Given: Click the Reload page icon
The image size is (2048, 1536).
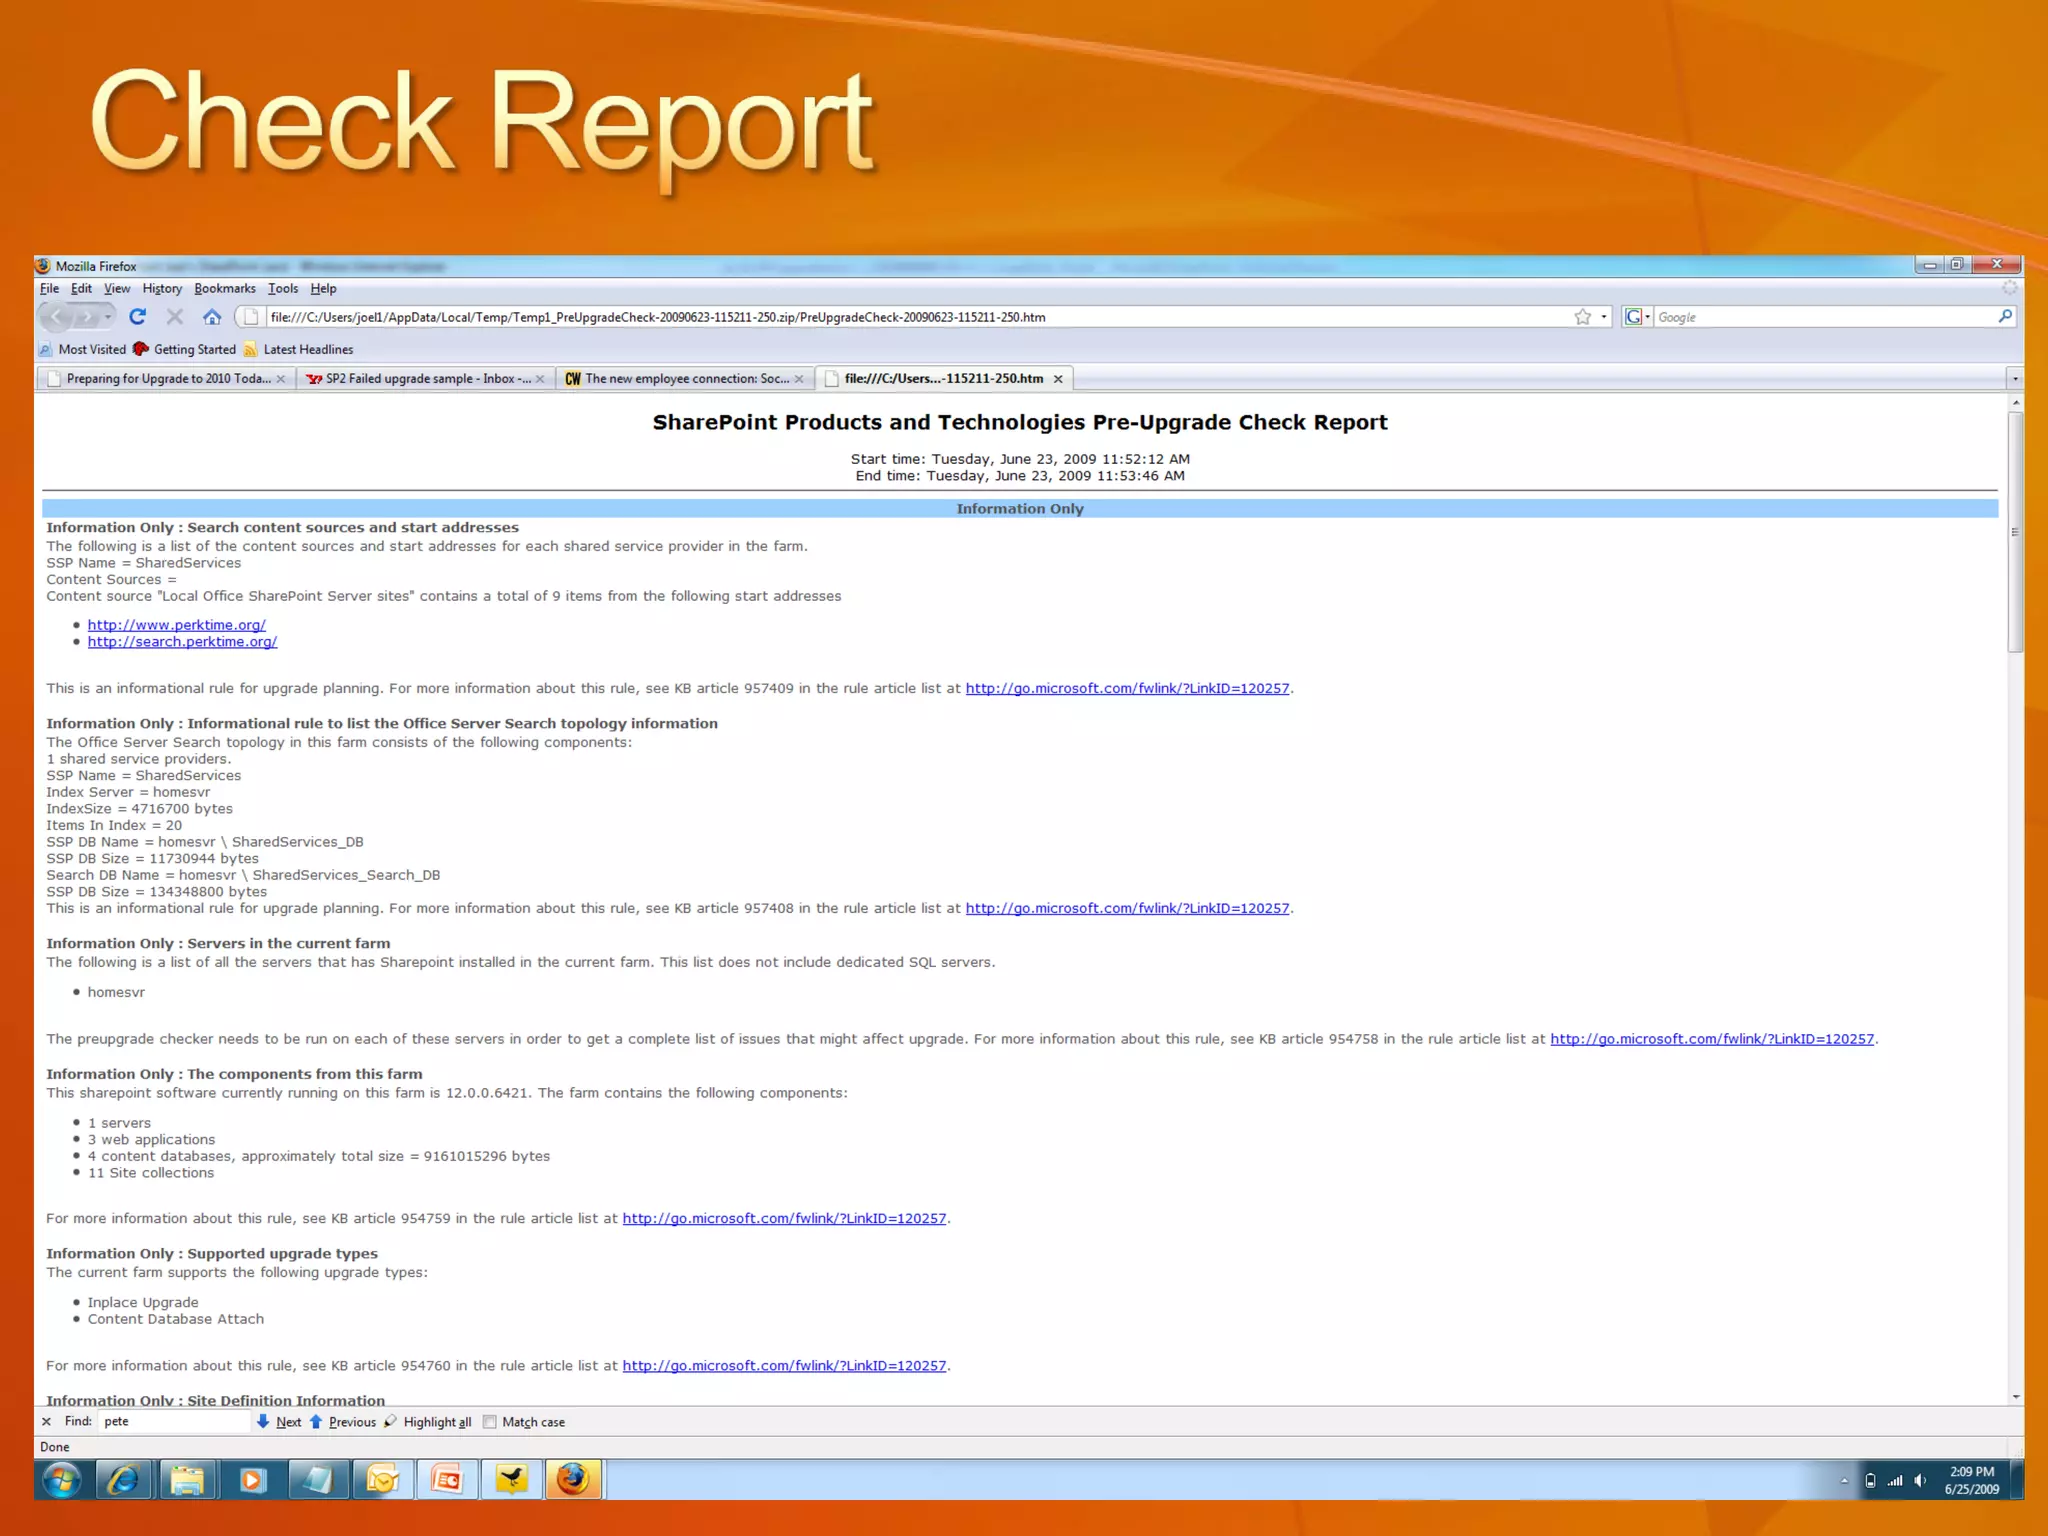Looking at the screenshot, I should click(x=138, y=317).
